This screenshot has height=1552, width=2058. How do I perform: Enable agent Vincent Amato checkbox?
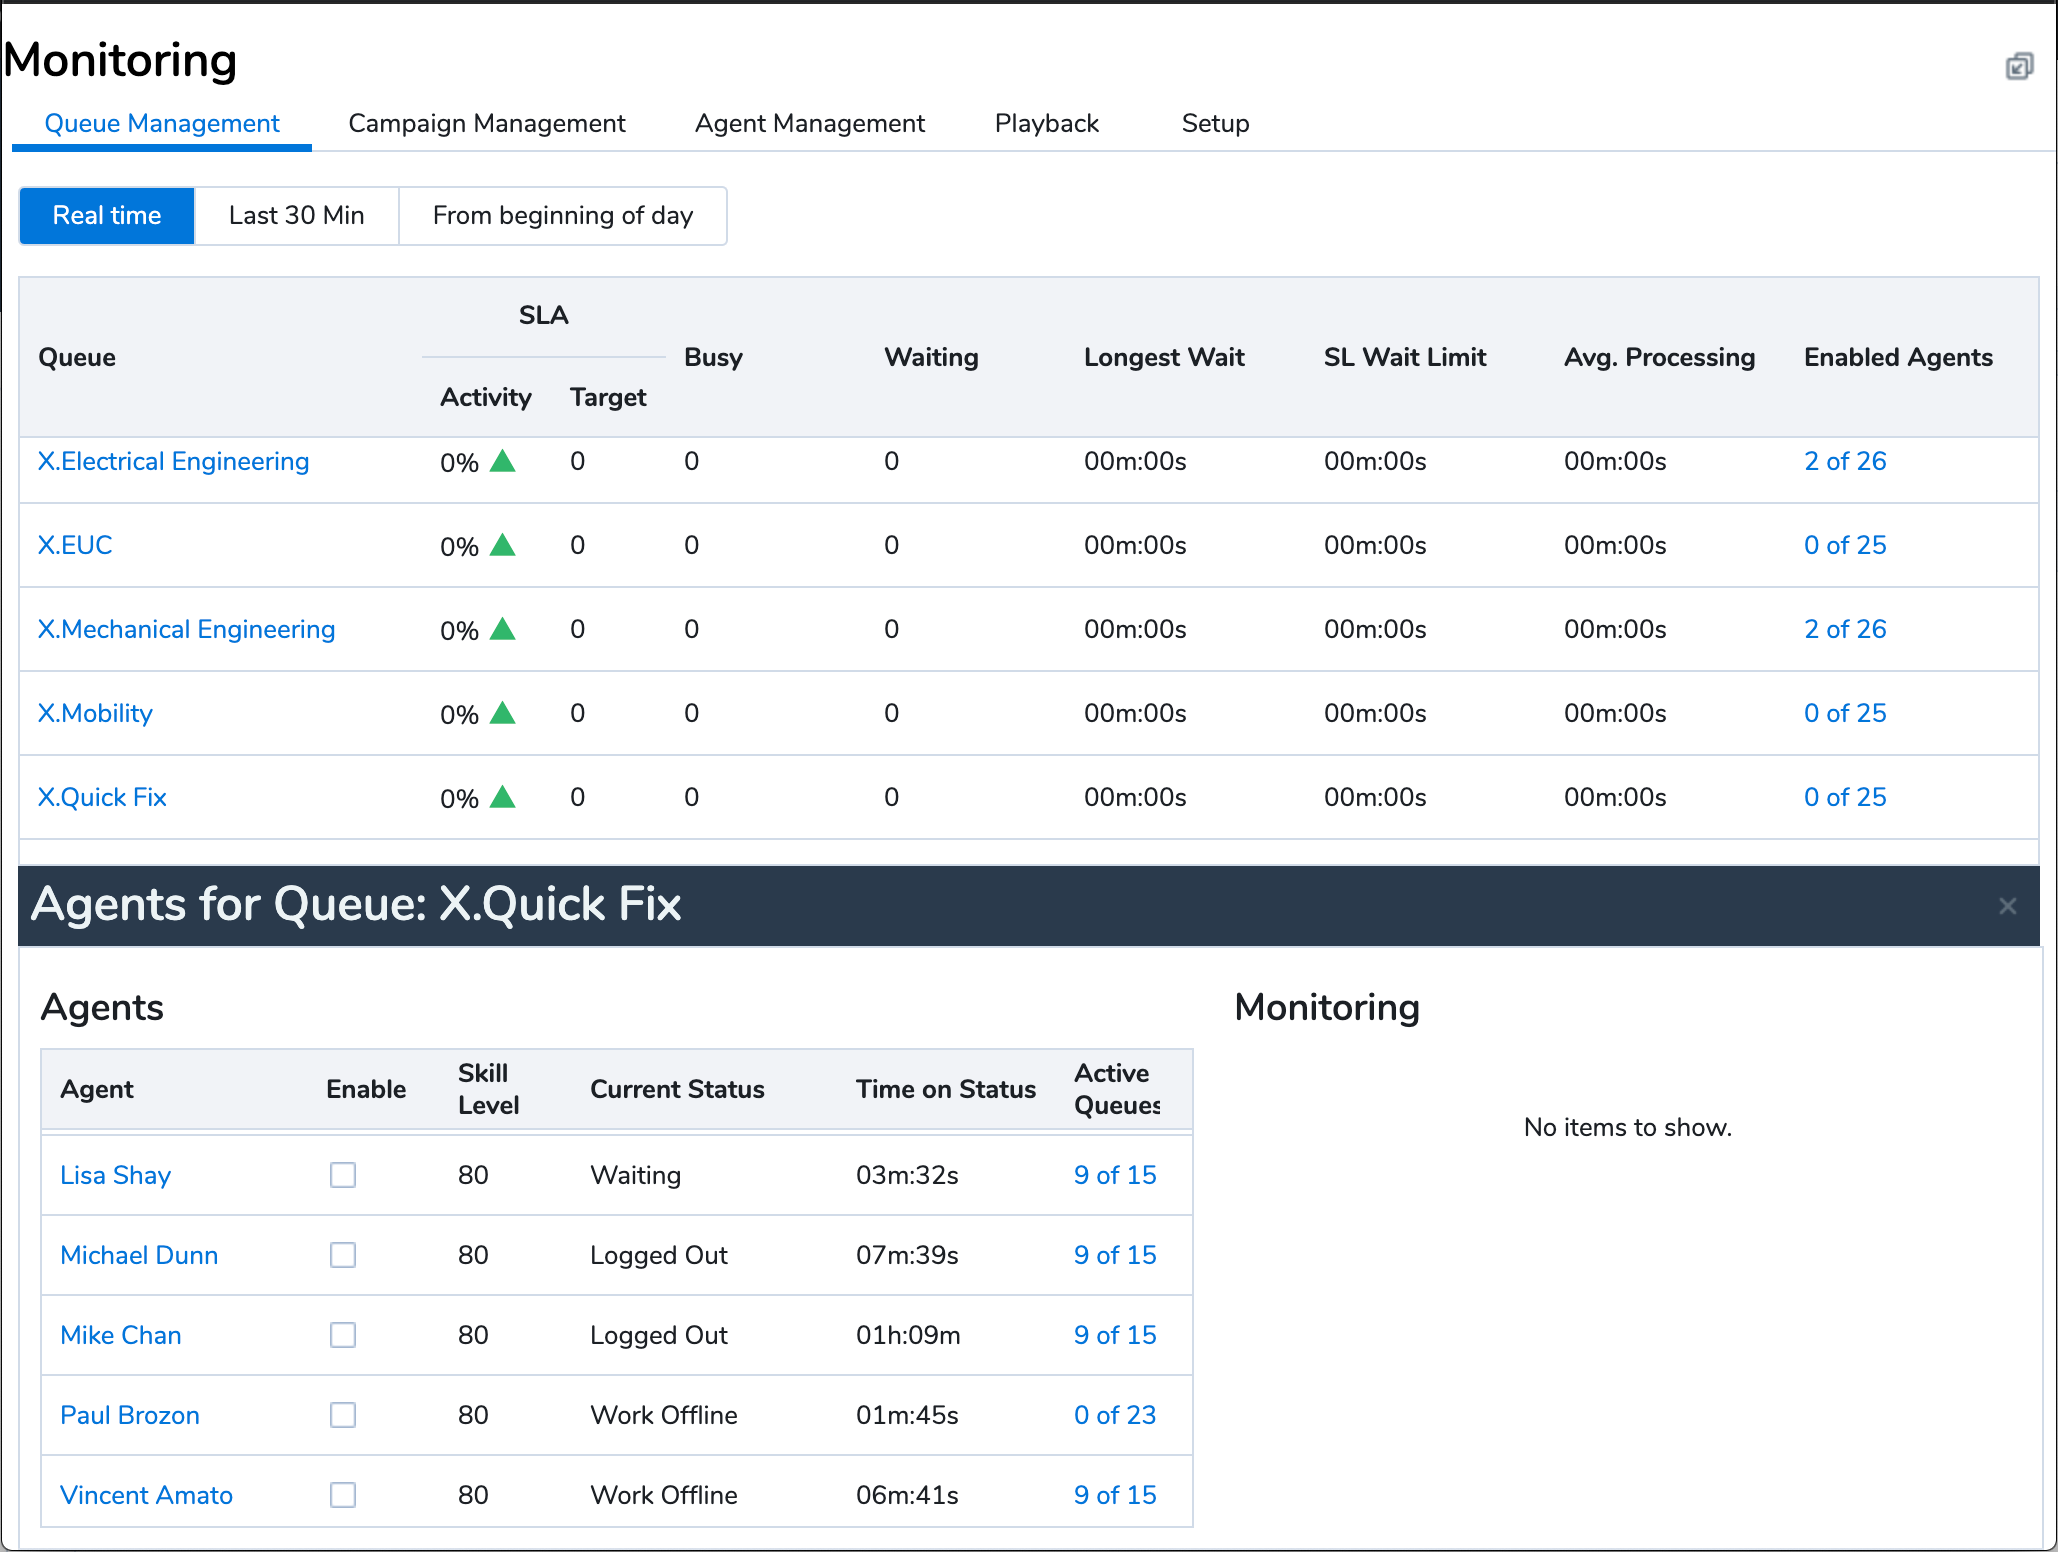tap(343, 1495)
